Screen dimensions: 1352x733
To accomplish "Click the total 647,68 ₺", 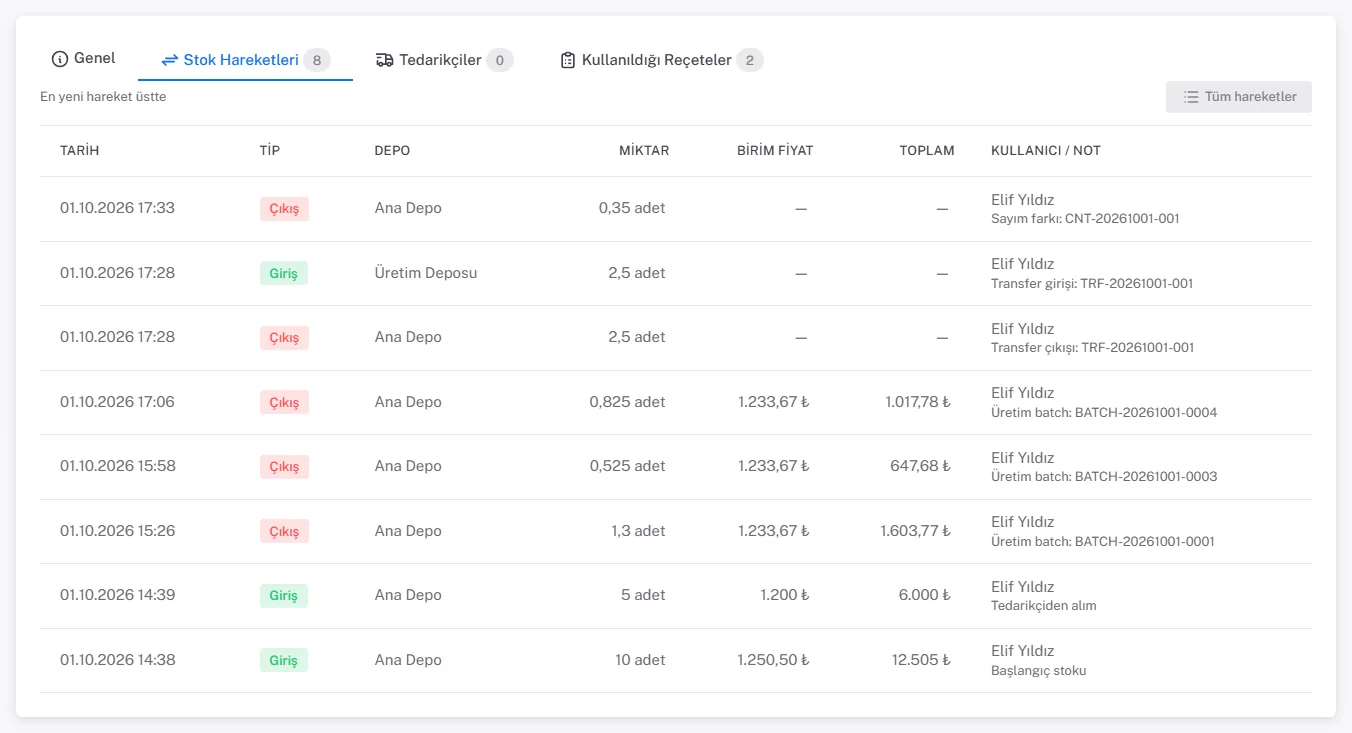I will (x=920, y=466).
